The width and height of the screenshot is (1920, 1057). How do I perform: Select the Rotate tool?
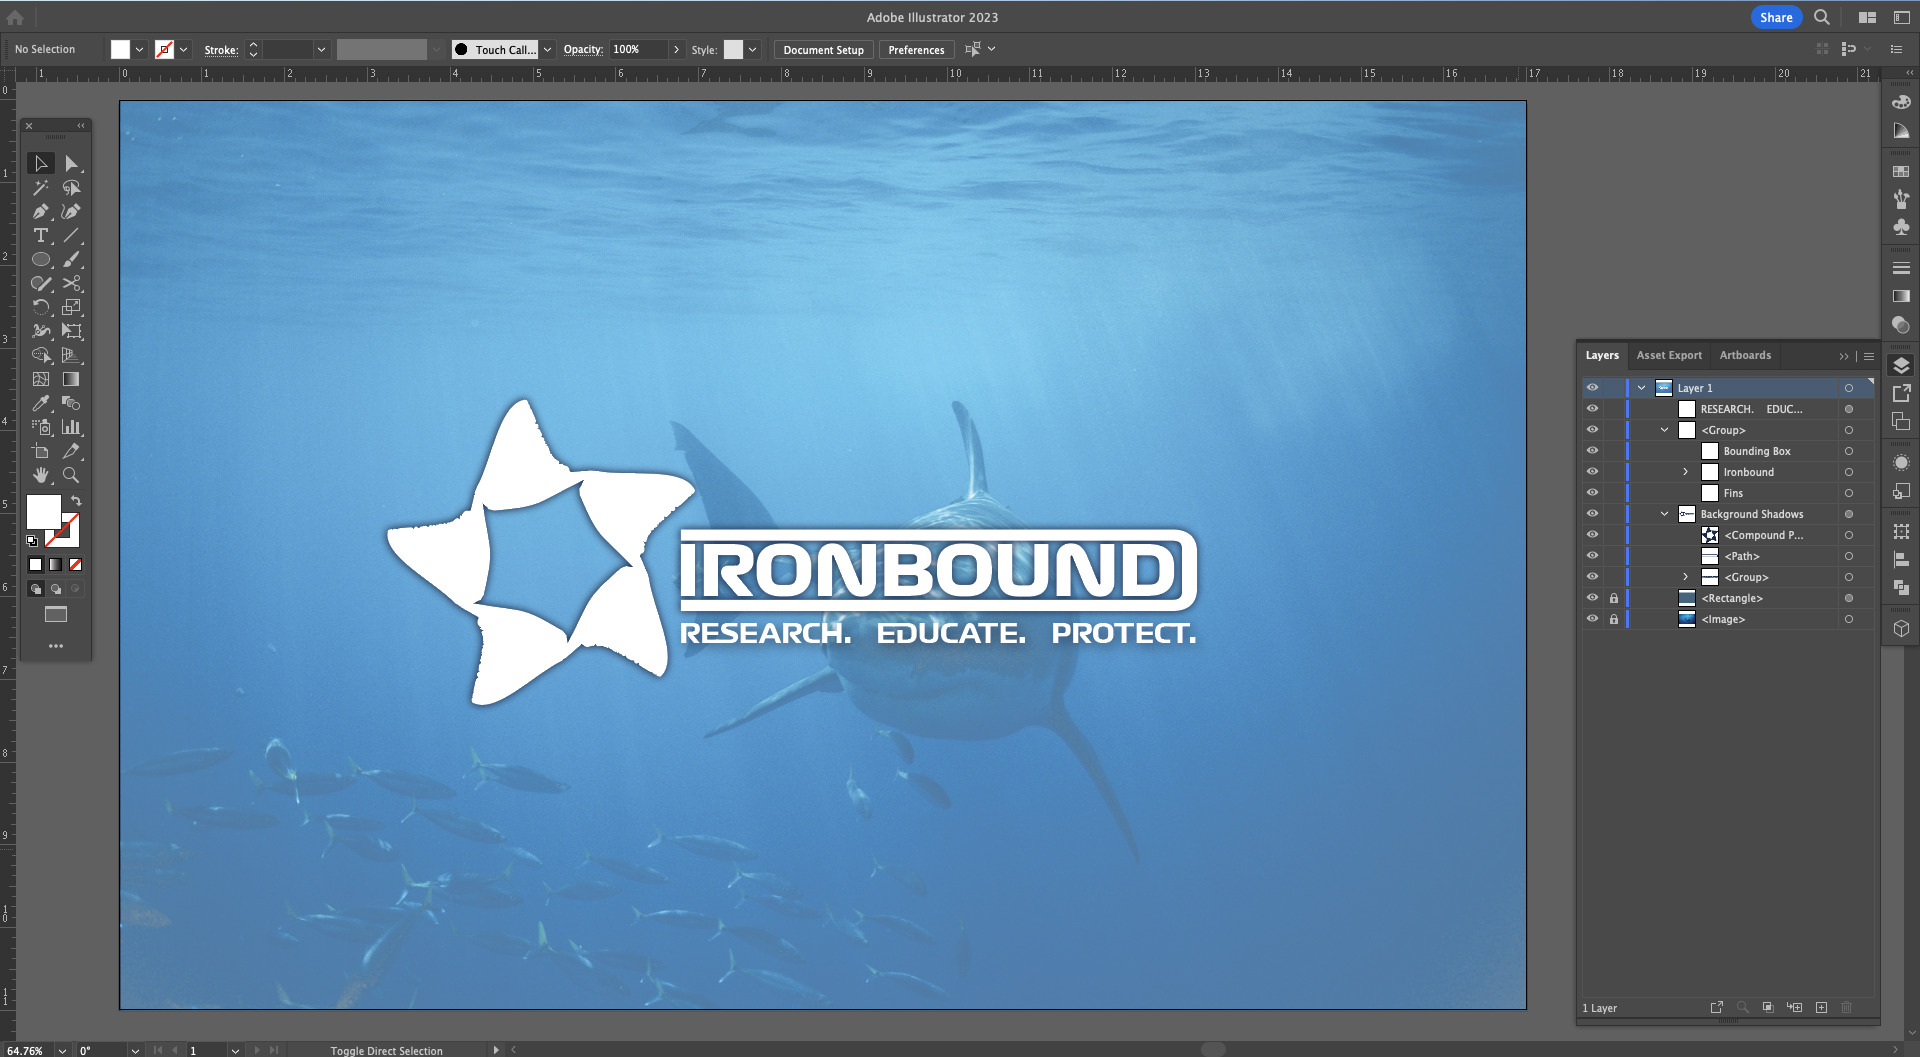click(x=41, y=307)
